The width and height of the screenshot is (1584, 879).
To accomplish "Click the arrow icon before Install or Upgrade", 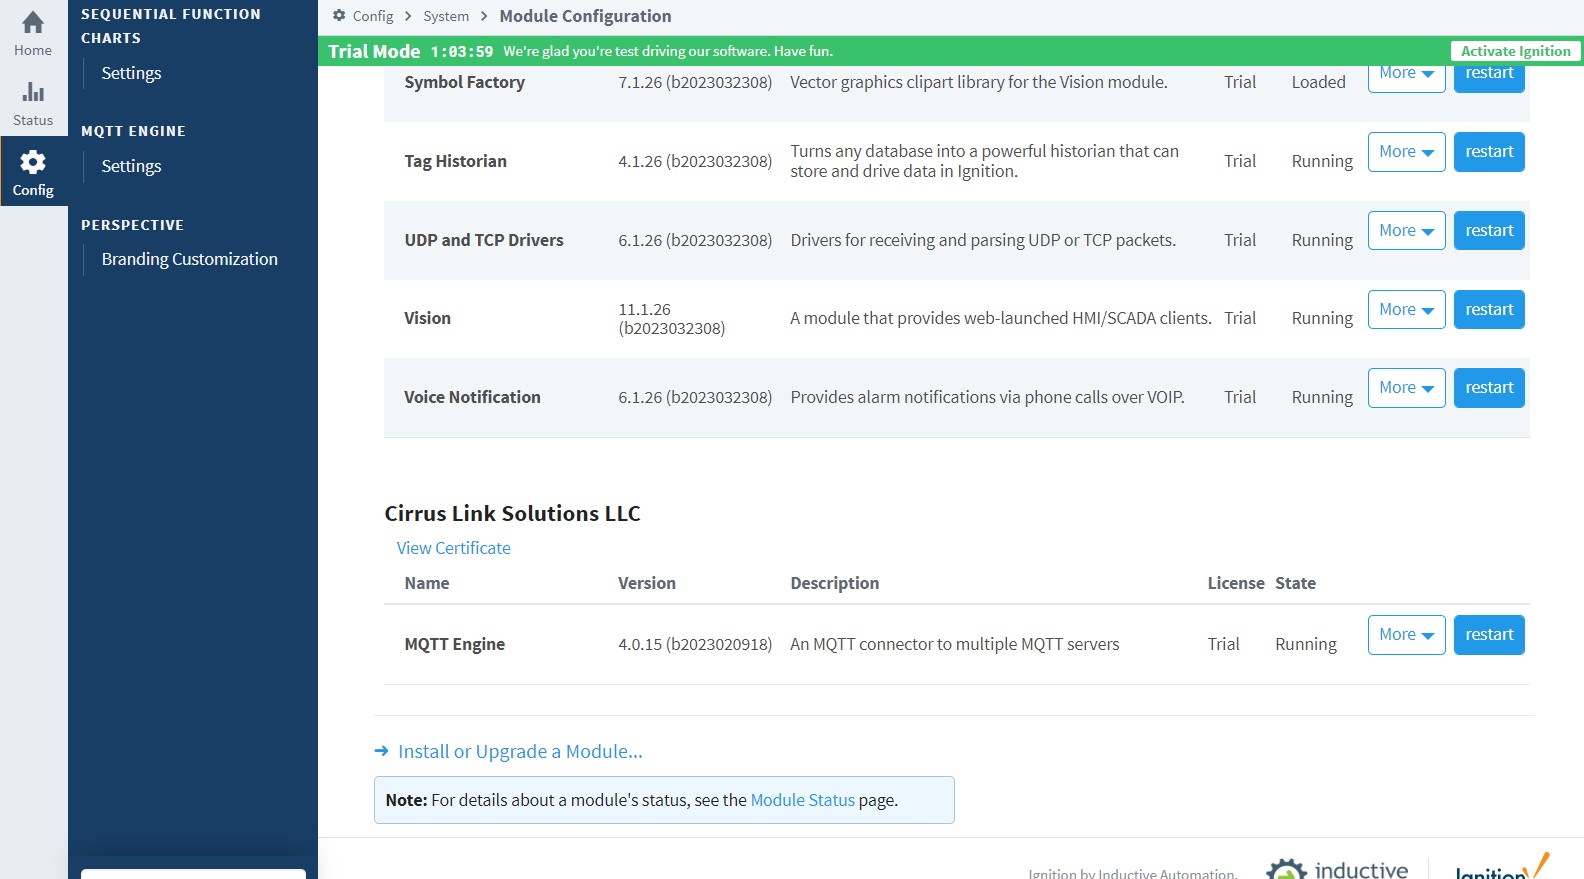I will tap(381, 751).
